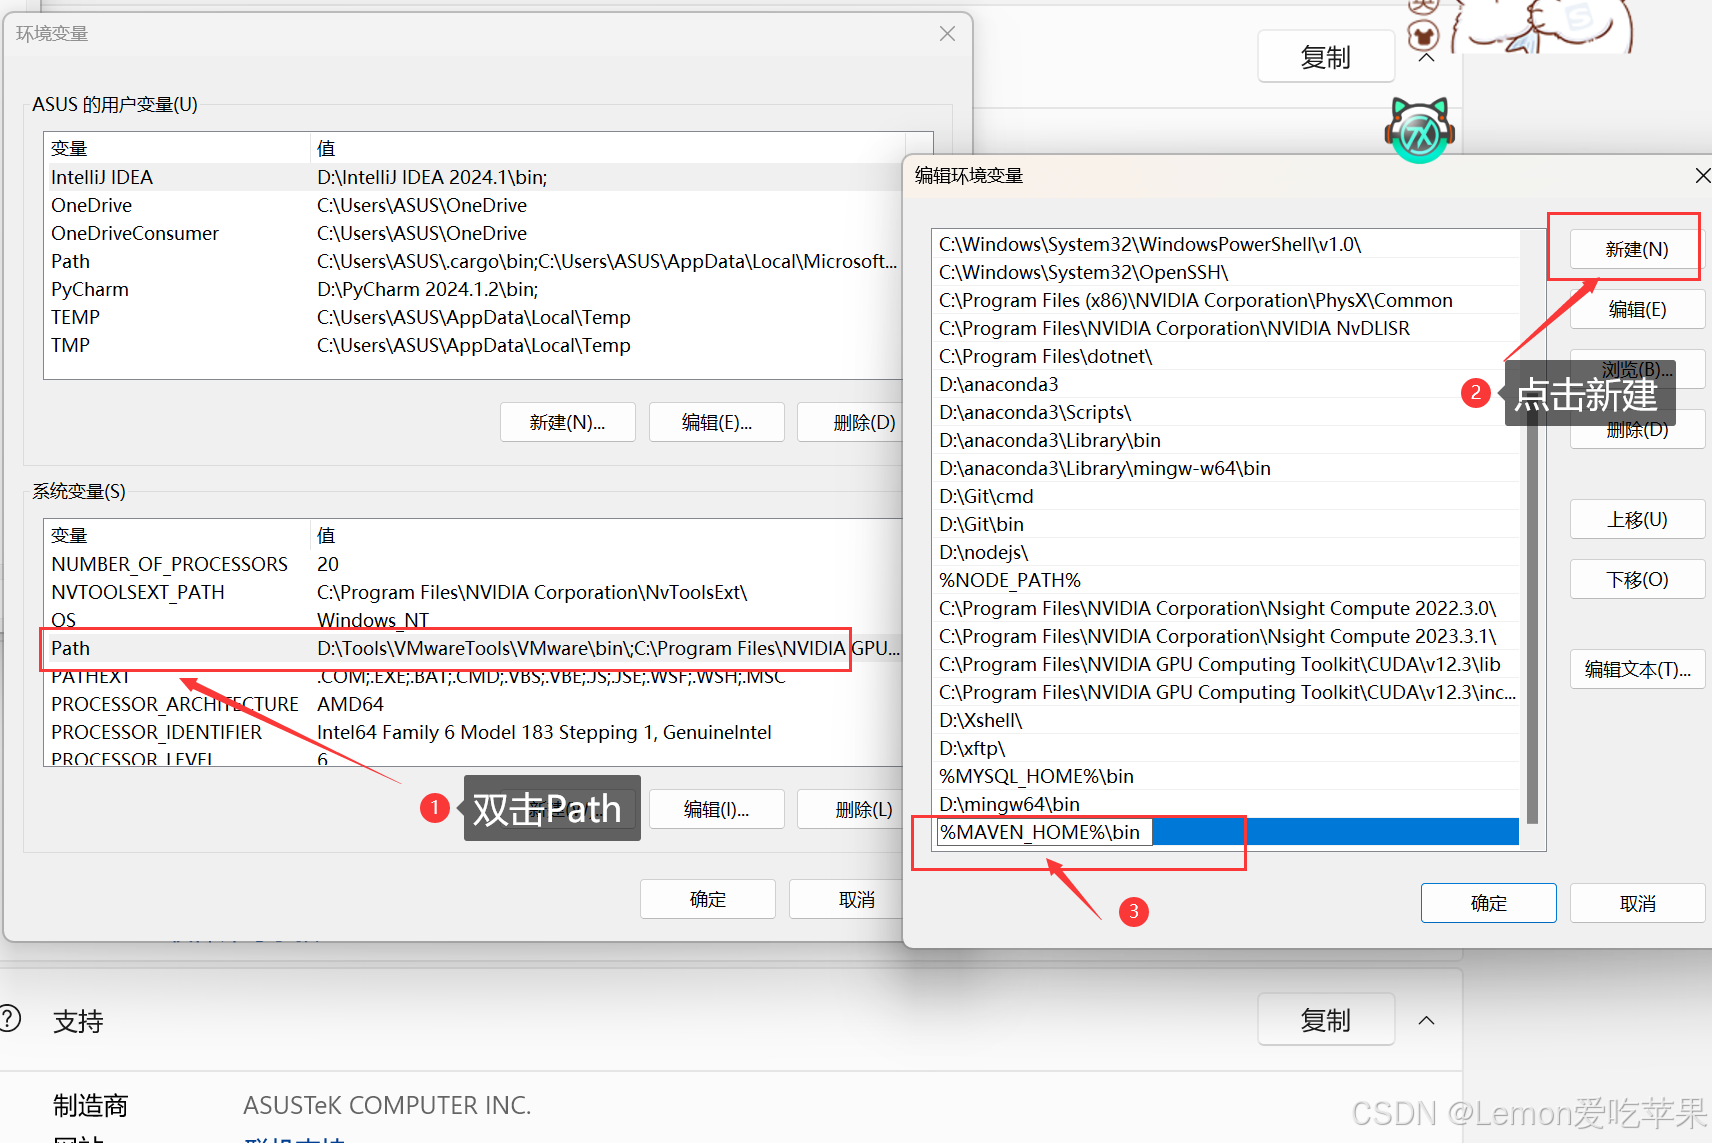Select the D:\xftp\ entry
The image size is (1712, 1143).
coord(1226,748)
